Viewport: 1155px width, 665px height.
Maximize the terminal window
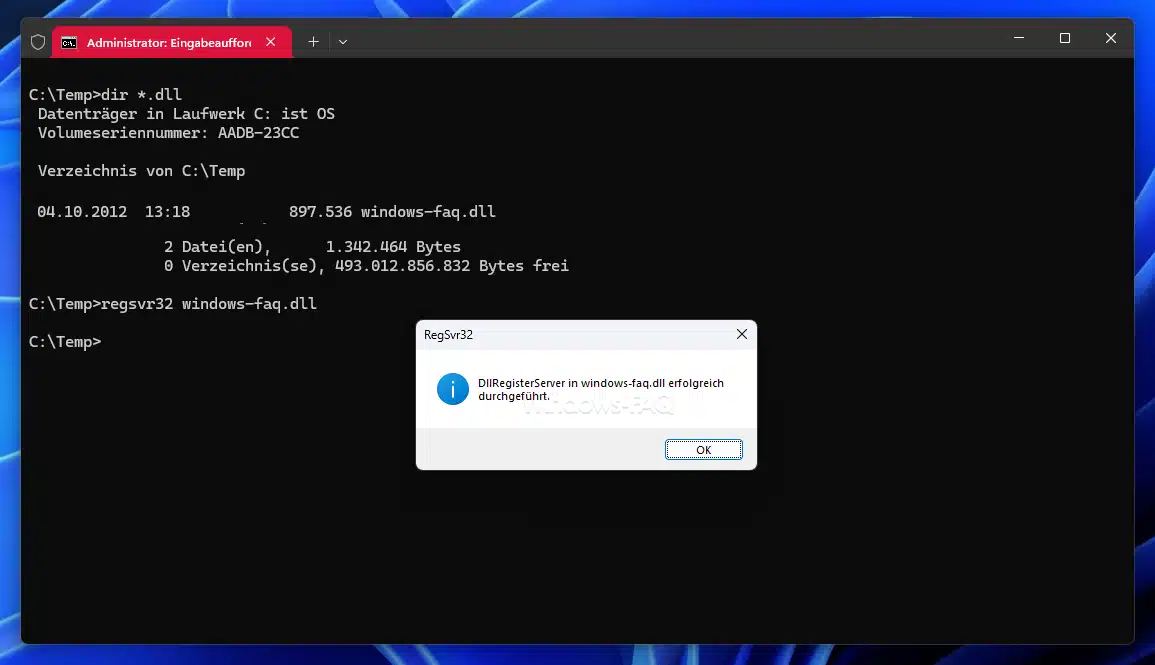tap(1064, 38)
